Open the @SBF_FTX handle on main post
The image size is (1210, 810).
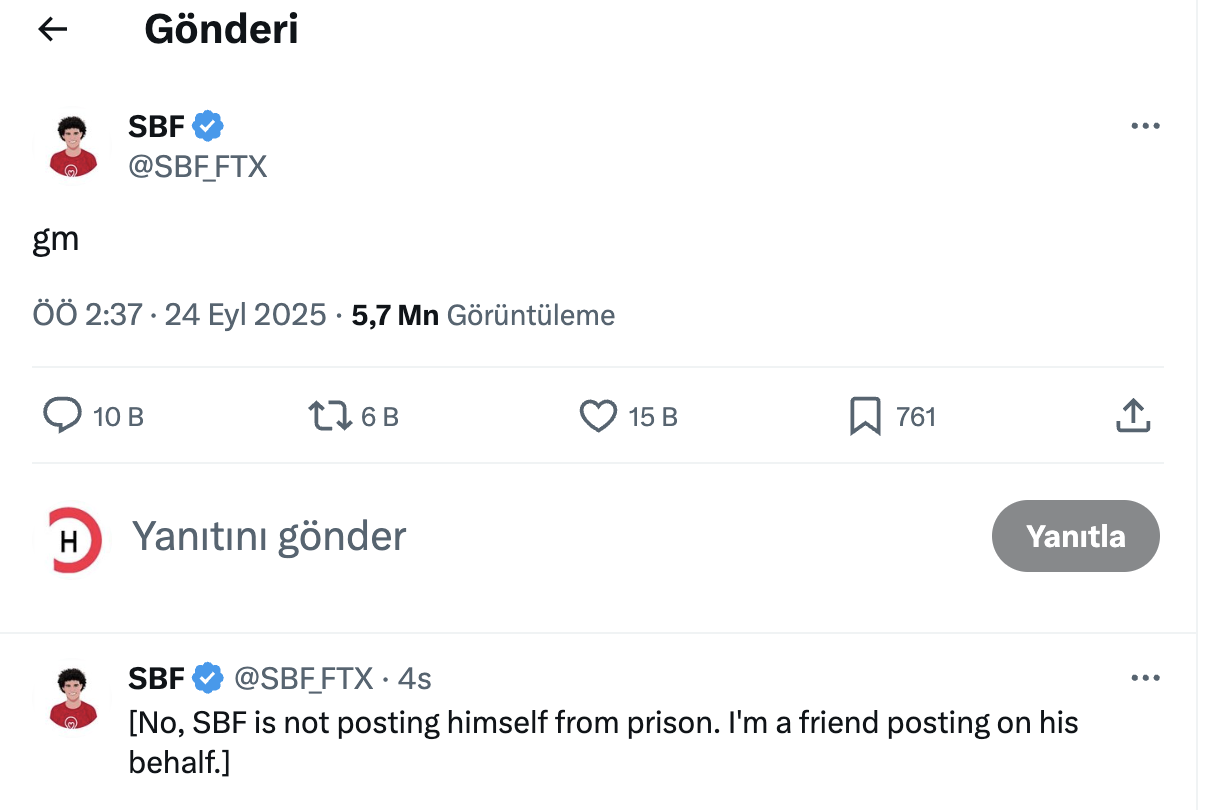click(198, 165)
